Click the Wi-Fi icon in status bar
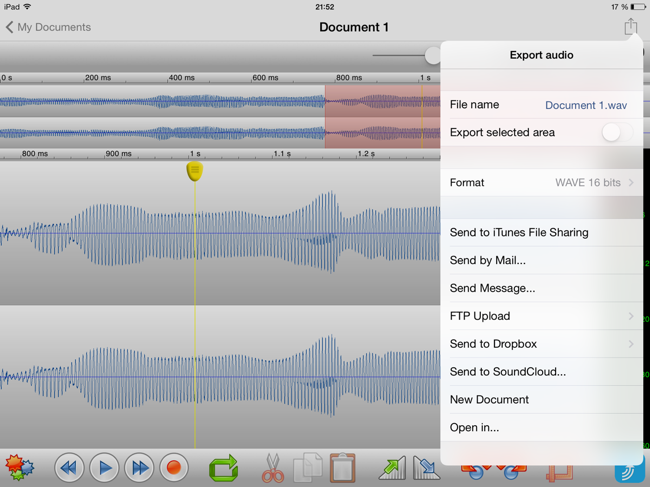650x487 pixels. (27, 6)
